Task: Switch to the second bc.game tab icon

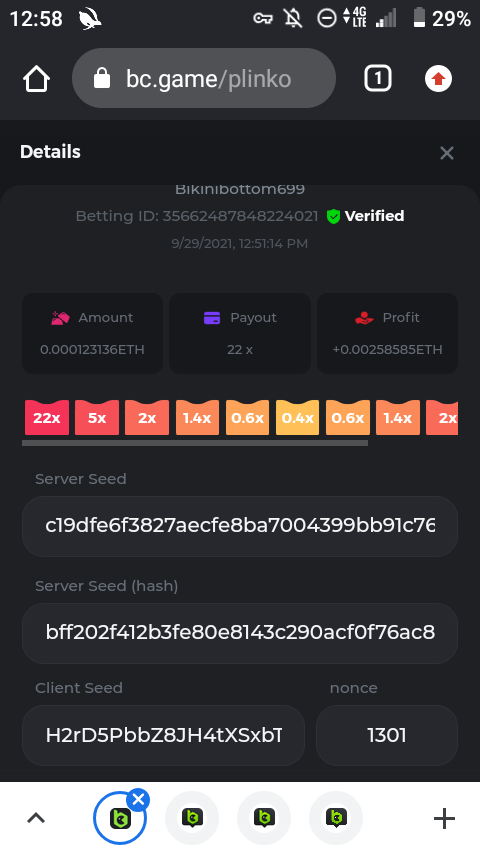Action: pyautogui.click(x=192, y=818)
